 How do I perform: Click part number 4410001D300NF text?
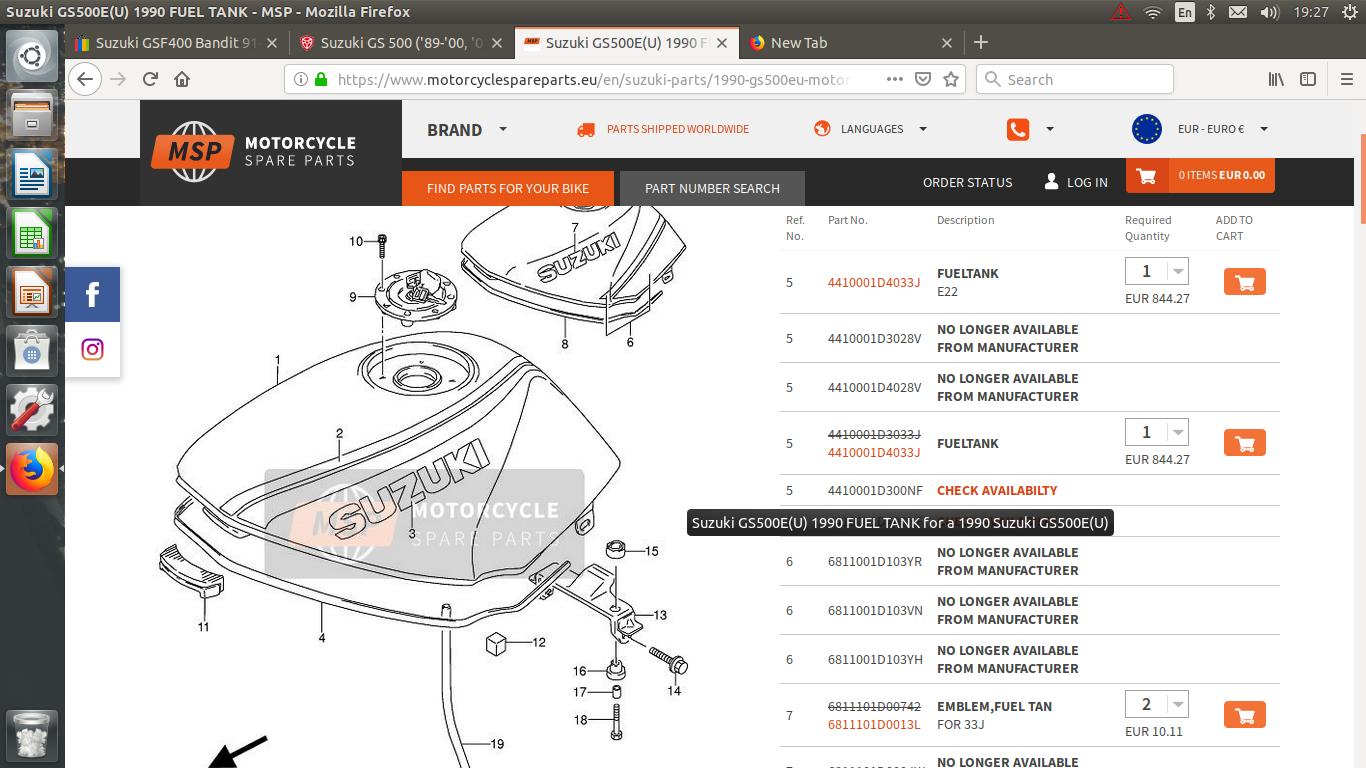875,490
